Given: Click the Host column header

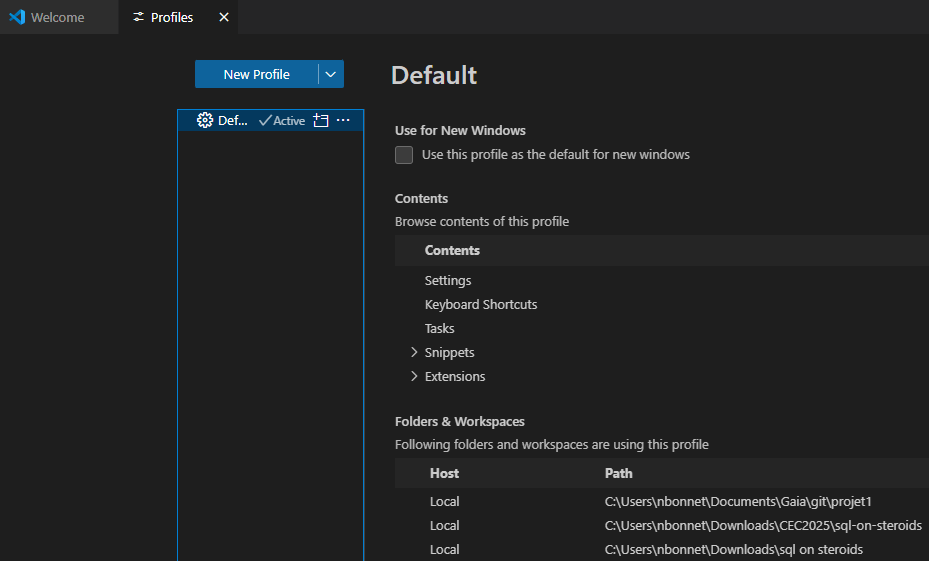Looking at the screenshot, I should 444,473.
